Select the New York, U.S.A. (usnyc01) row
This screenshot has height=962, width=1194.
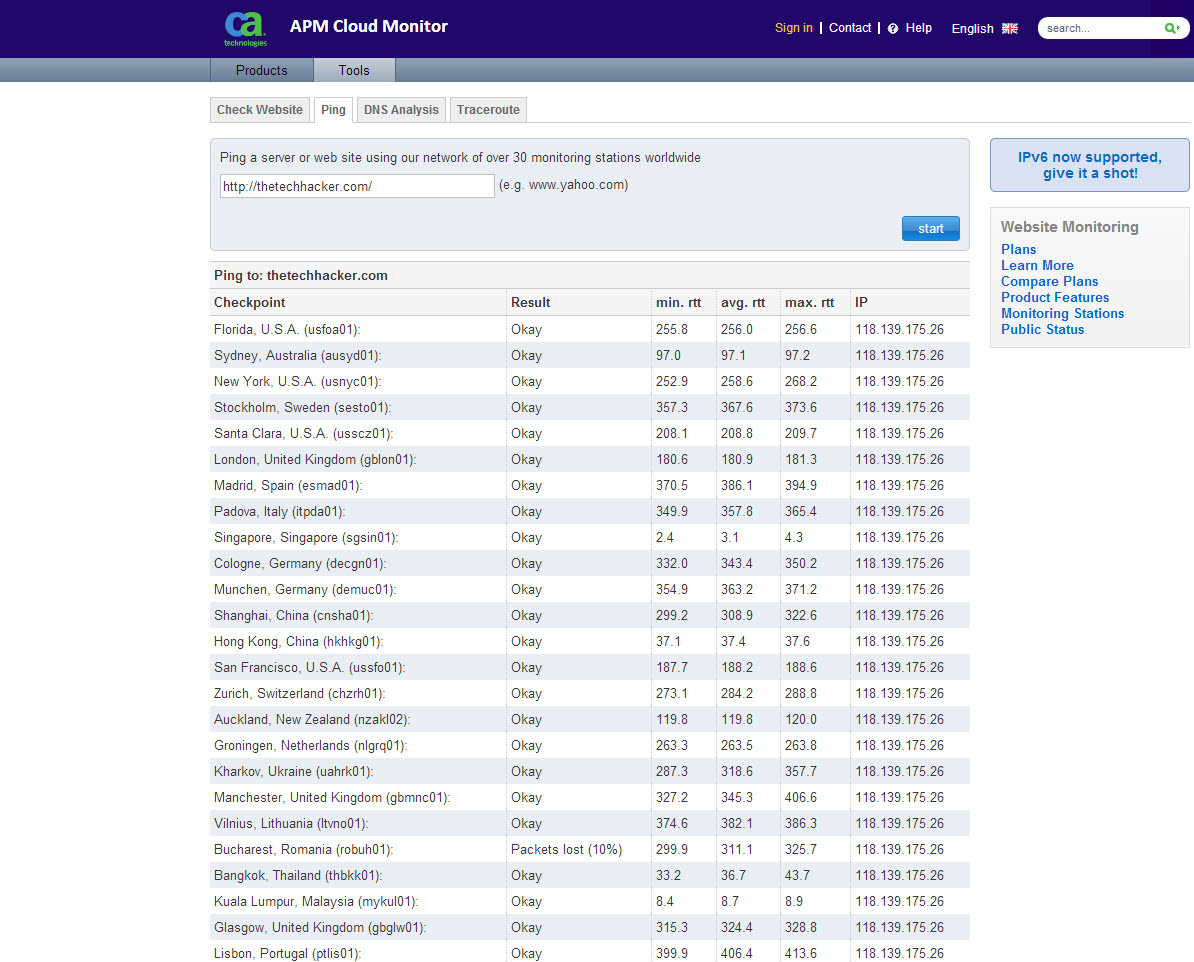pyautogui.click(x=589, y=382)
